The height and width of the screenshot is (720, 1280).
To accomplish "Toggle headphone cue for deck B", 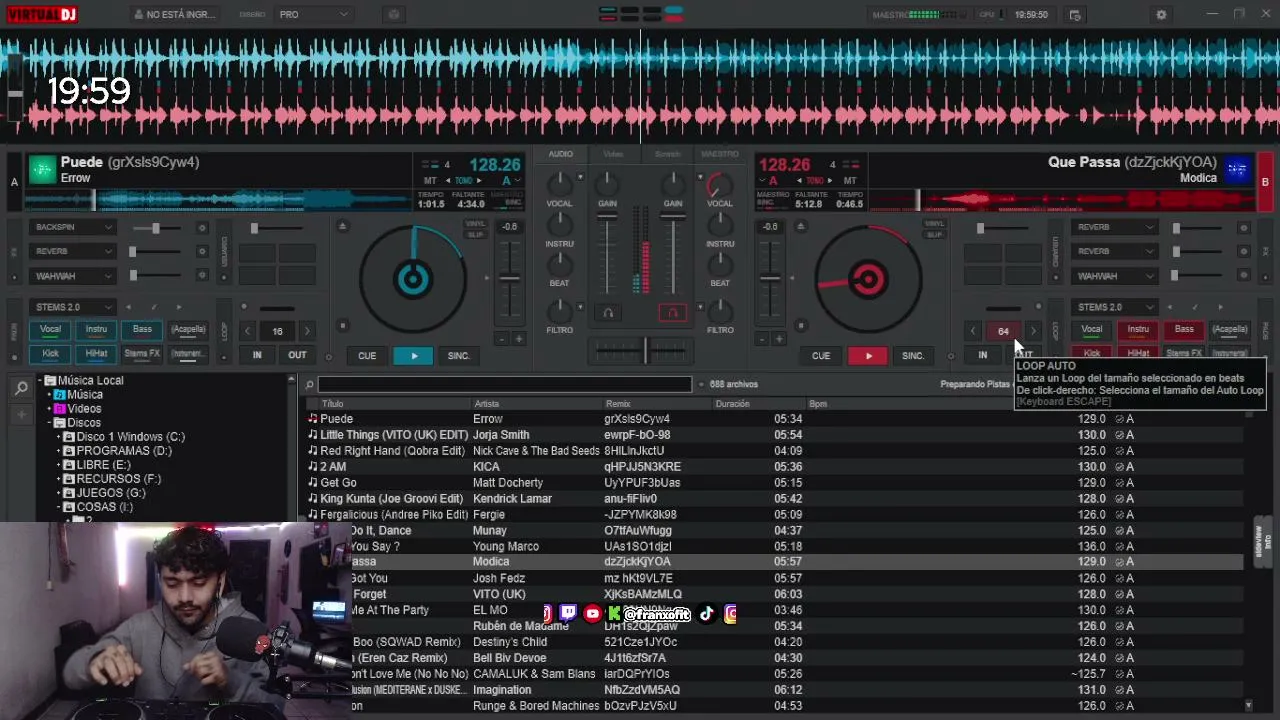I will (x=673, y=313).
